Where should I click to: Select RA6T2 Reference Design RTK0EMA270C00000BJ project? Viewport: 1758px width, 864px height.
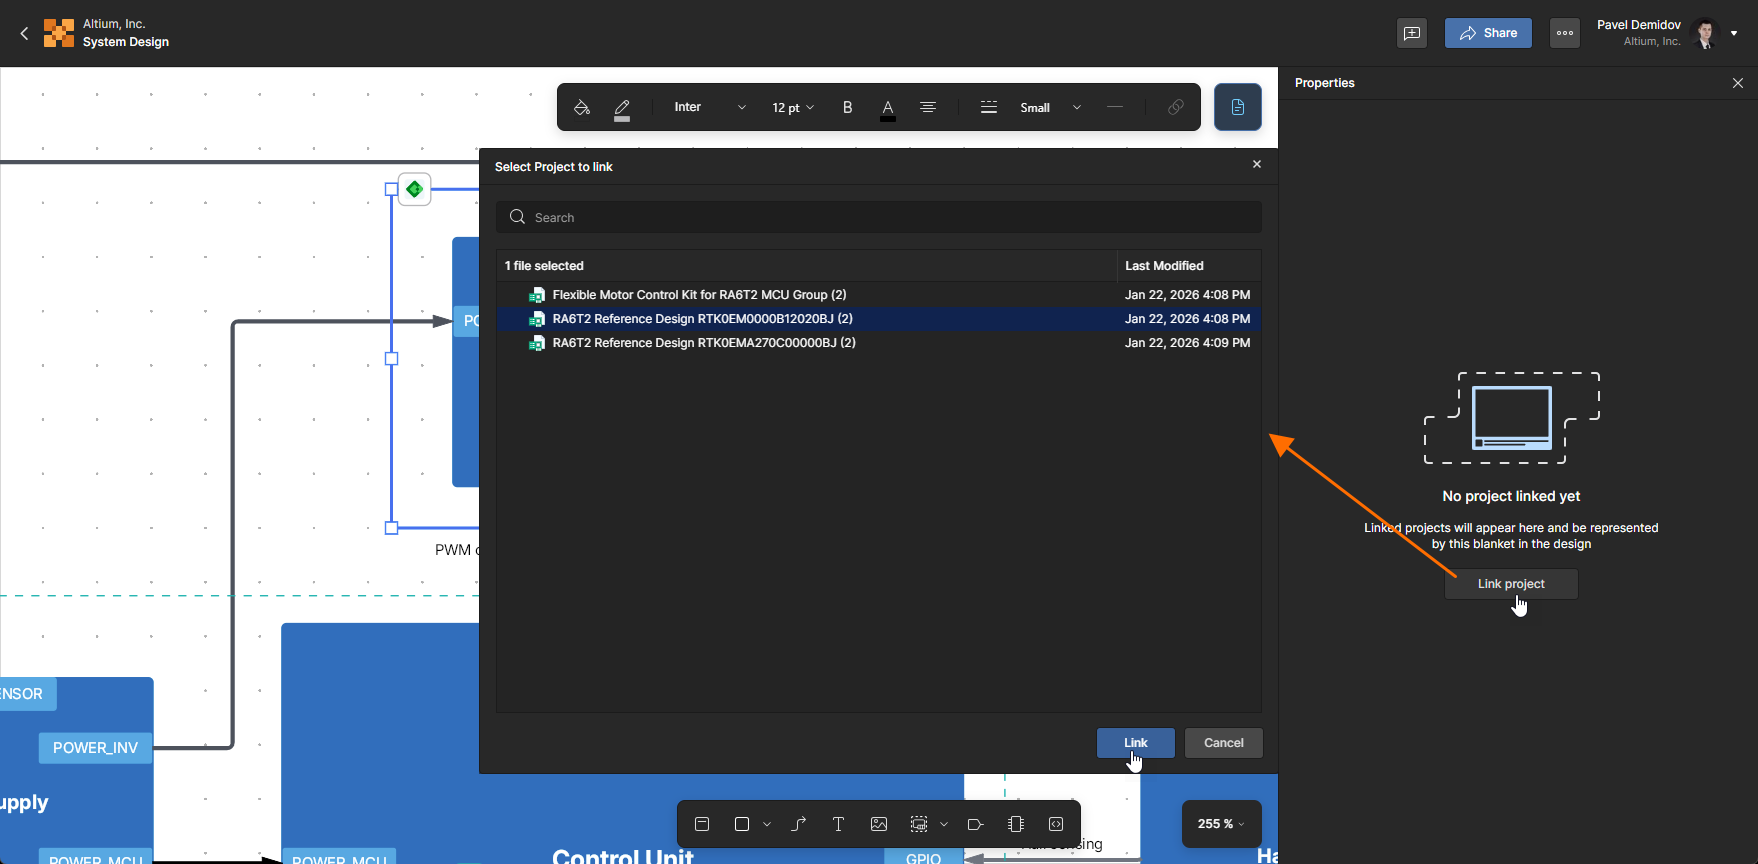[x=879, y=343]
